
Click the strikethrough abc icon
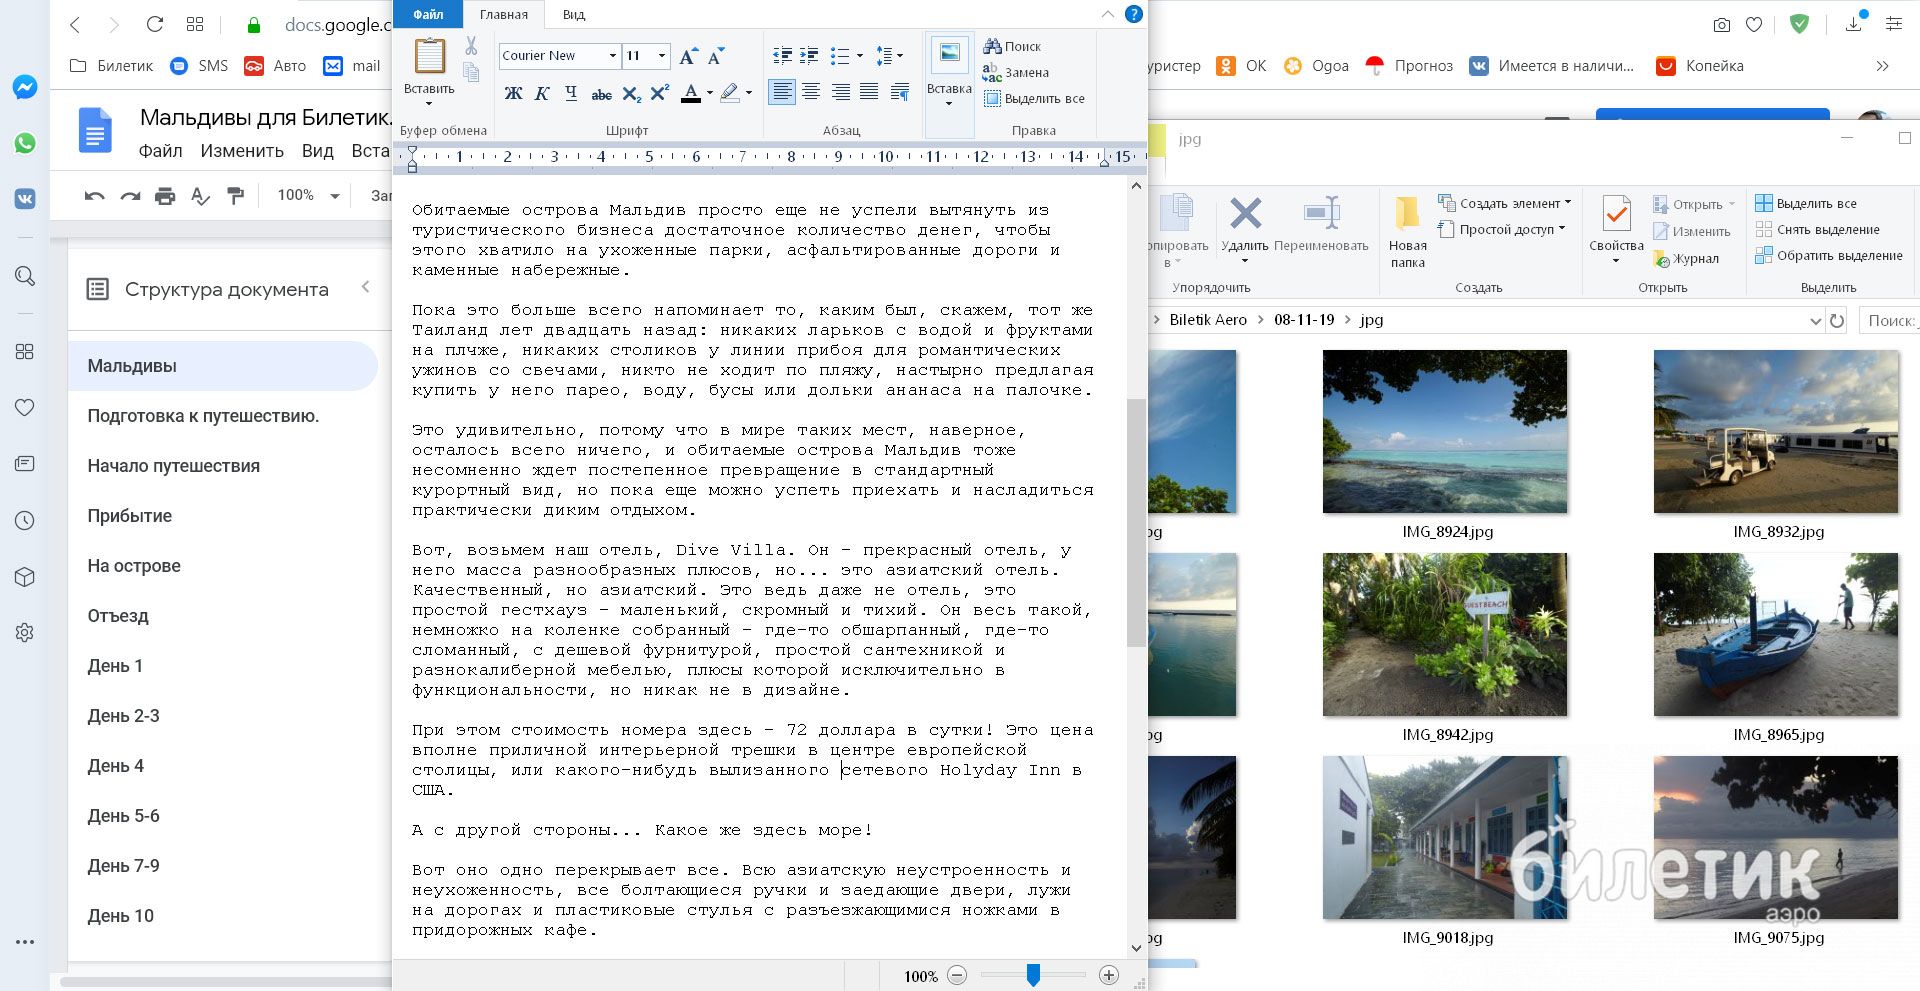(x=601, y=94)
